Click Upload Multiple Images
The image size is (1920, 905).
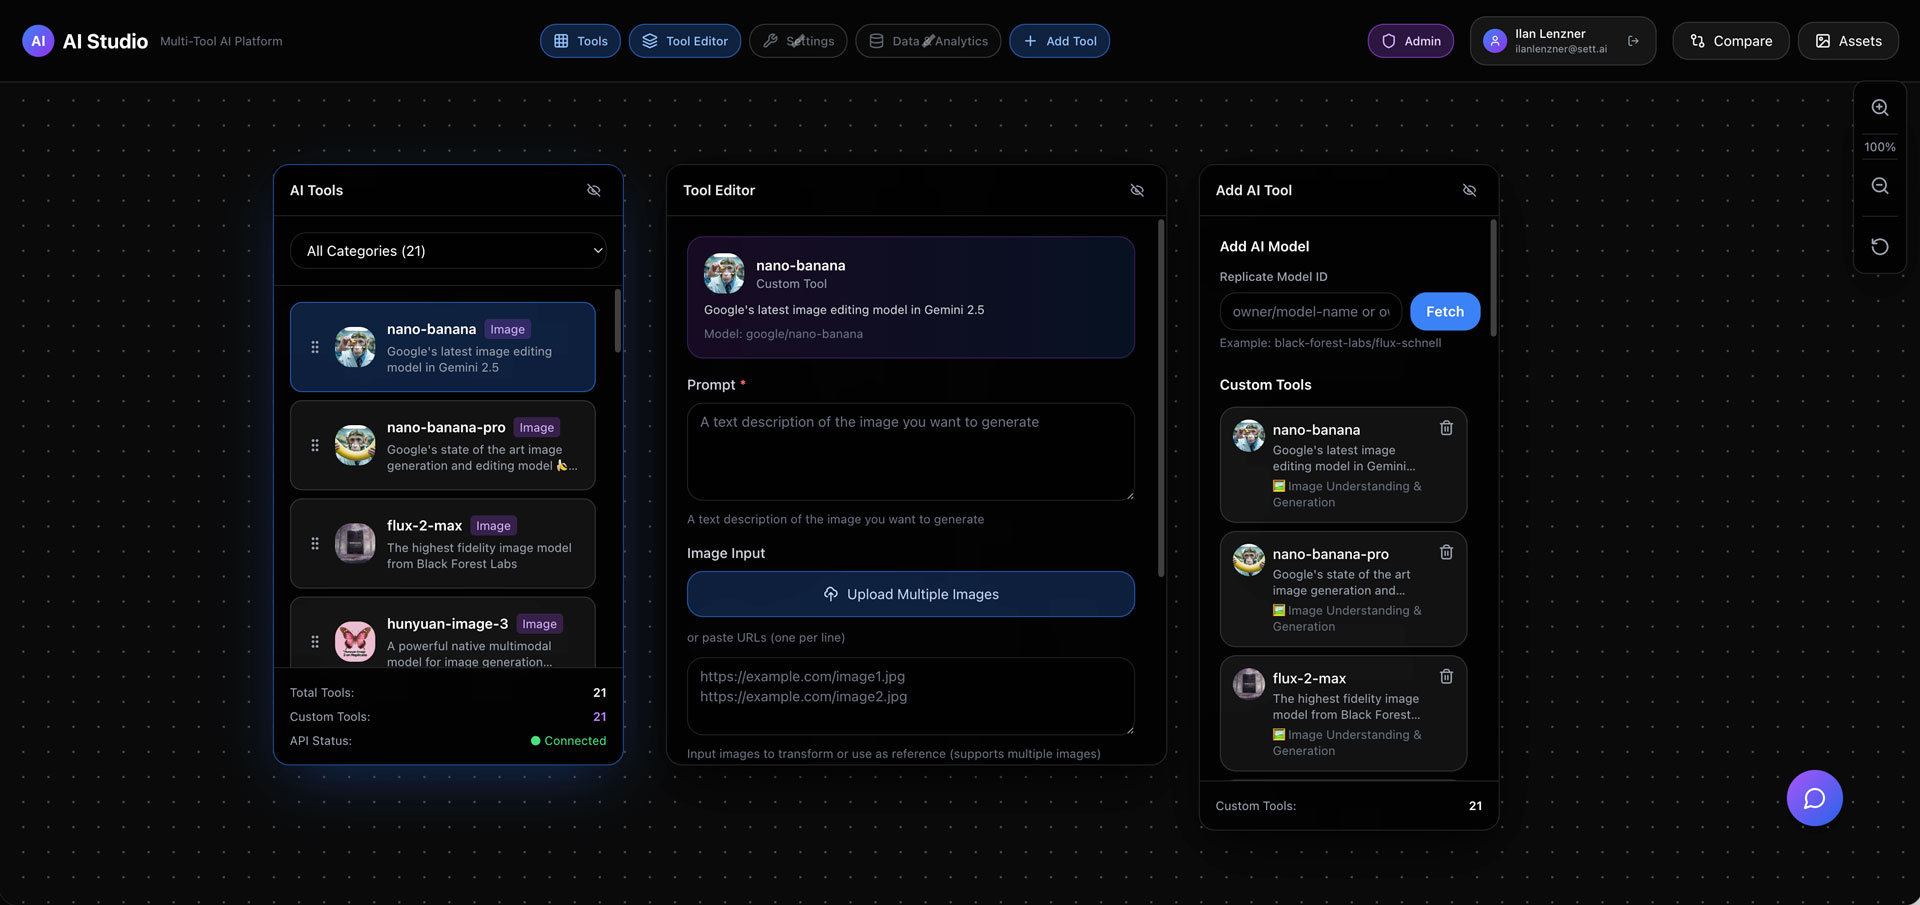[910, 594]
